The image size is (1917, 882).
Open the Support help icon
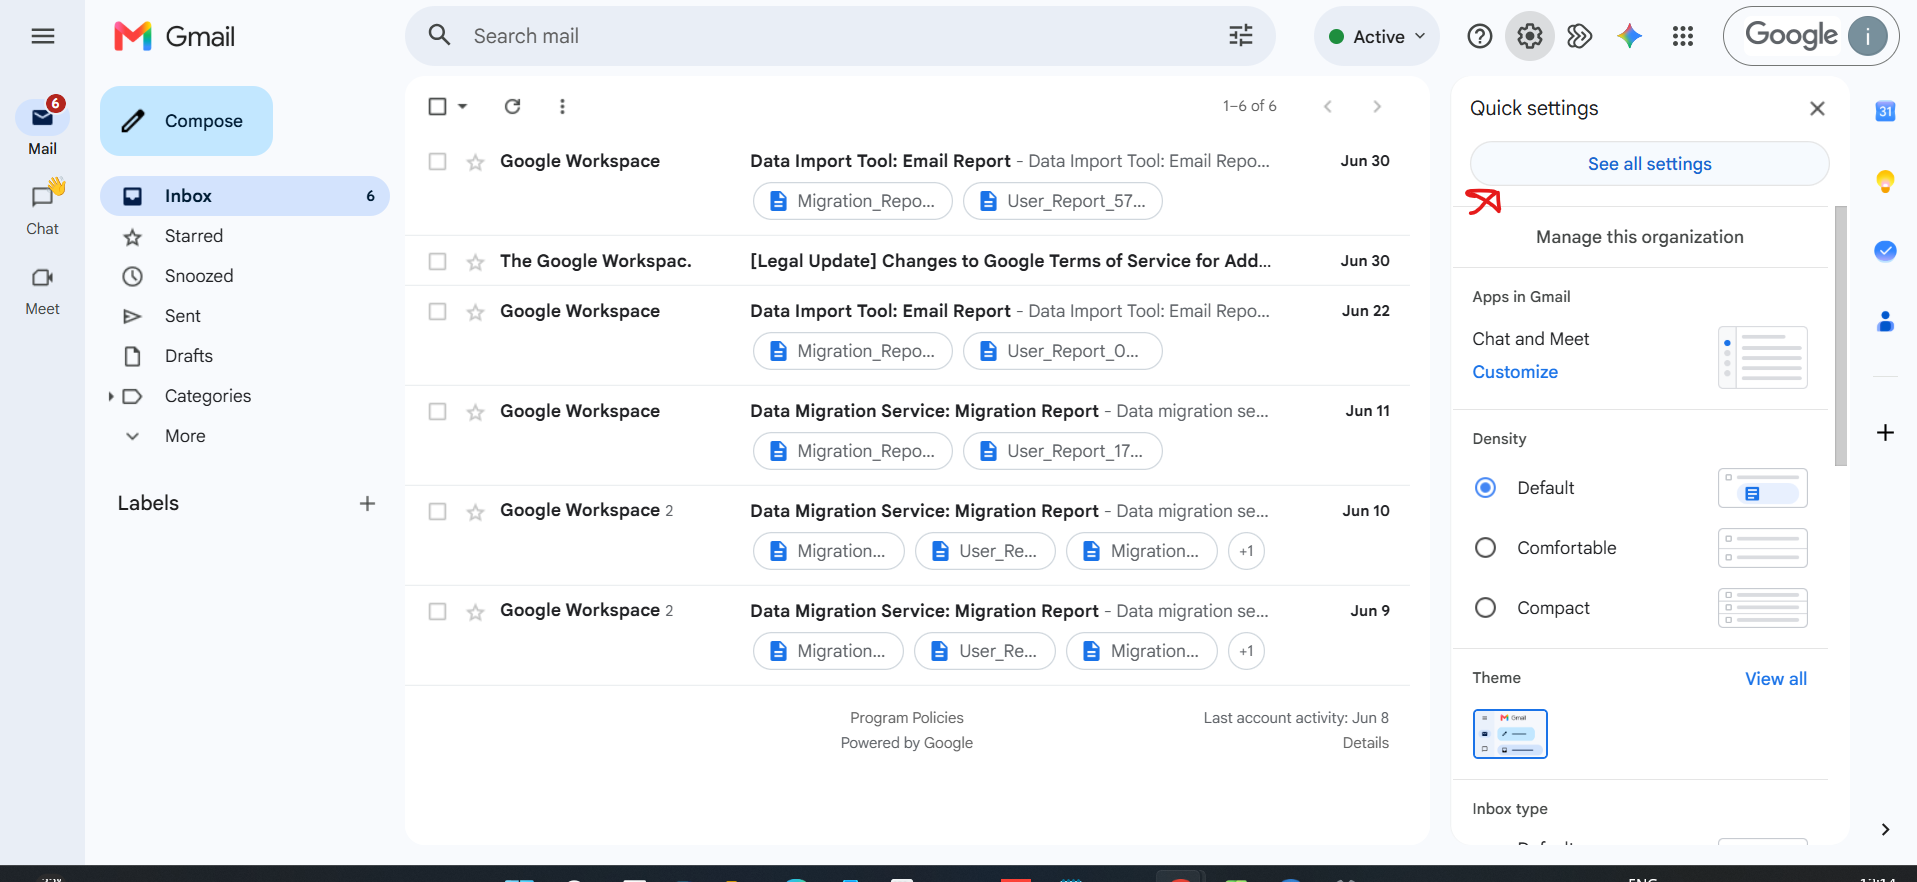click(x=1479, y=36)
